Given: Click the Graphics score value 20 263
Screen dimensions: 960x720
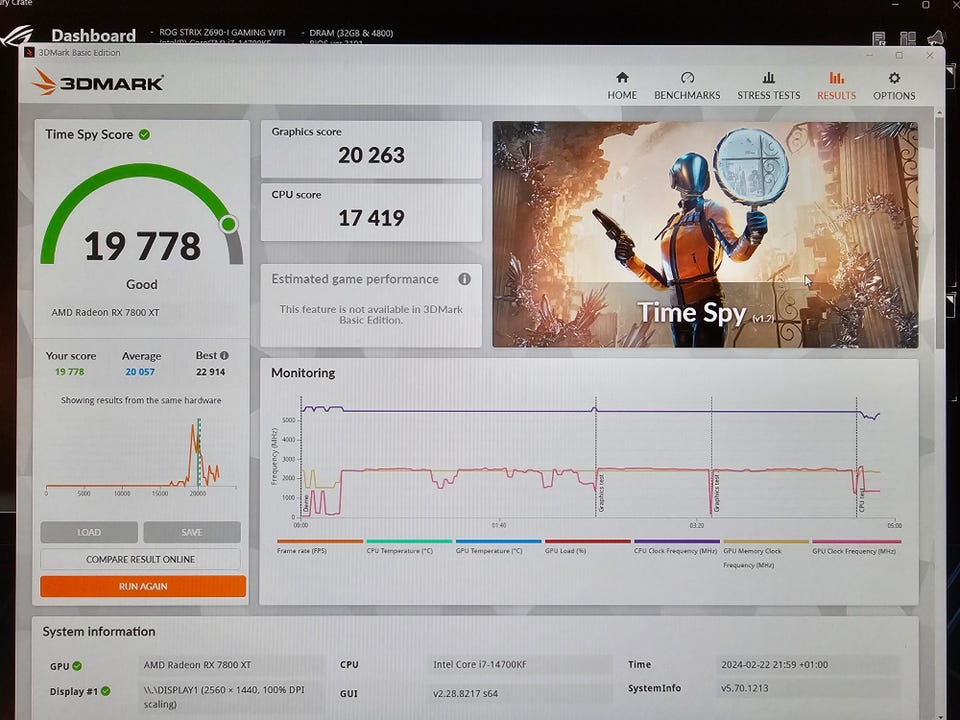Looking at the screenshot, I should click(x=371, y=156).
